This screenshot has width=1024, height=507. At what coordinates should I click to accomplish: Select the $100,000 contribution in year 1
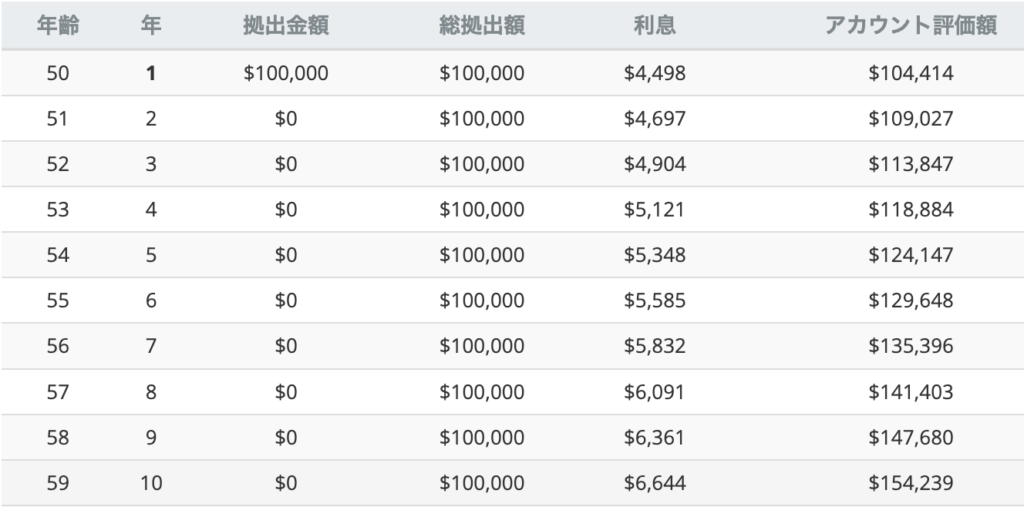(x=285, y=73)
